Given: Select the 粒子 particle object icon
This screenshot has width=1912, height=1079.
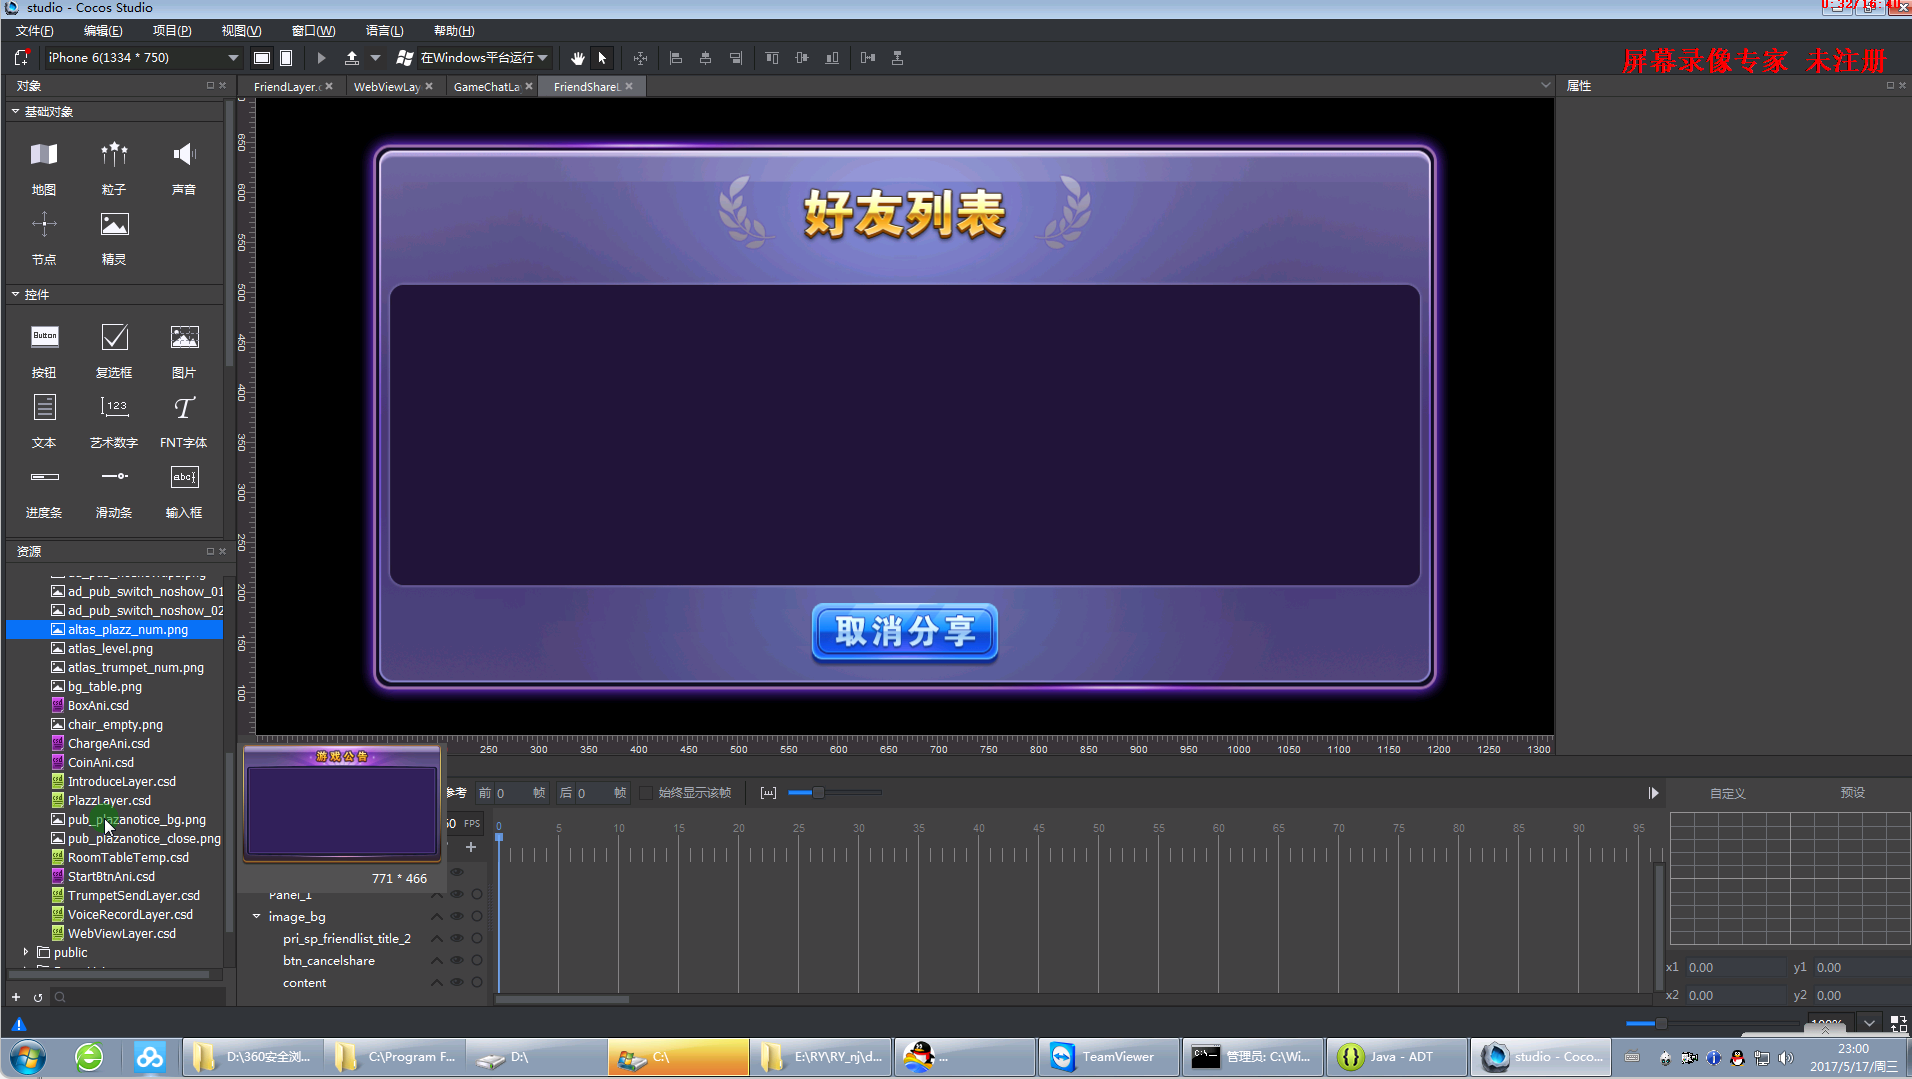Looking at the screenshot, I should 114,155.
